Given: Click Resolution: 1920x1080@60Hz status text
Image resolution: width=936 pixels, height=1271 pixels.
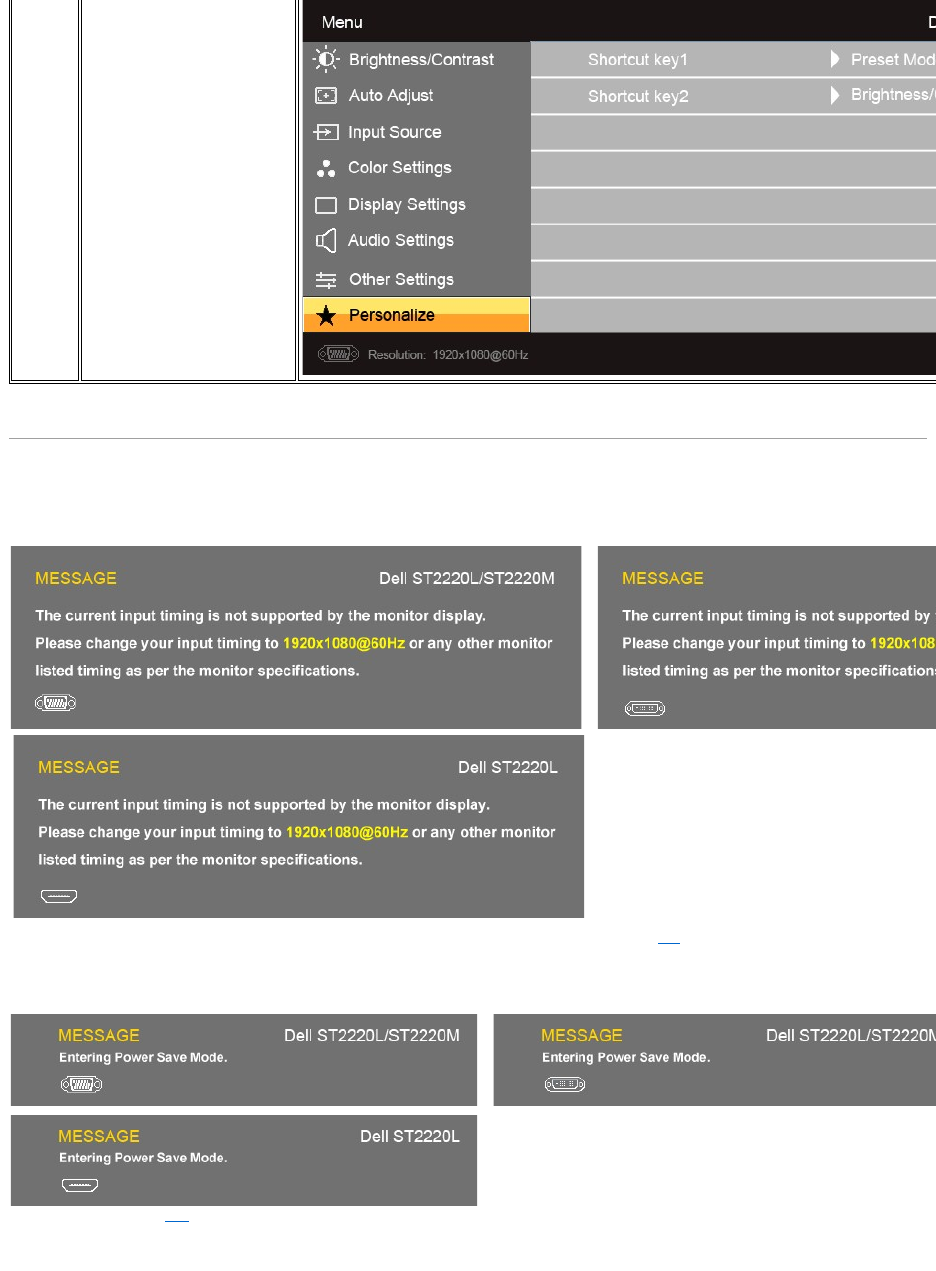Looking at the screenshot, I should pyautogui.click(x=448, y=355).
